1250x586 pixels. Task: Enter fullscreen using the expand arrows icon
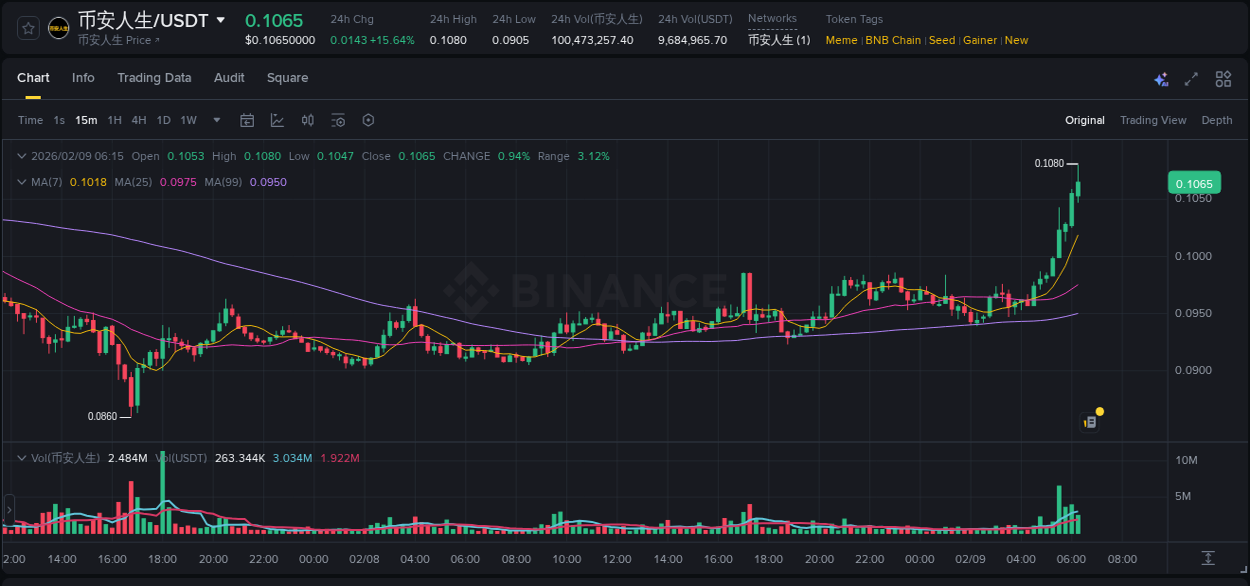click(1190, 78)
